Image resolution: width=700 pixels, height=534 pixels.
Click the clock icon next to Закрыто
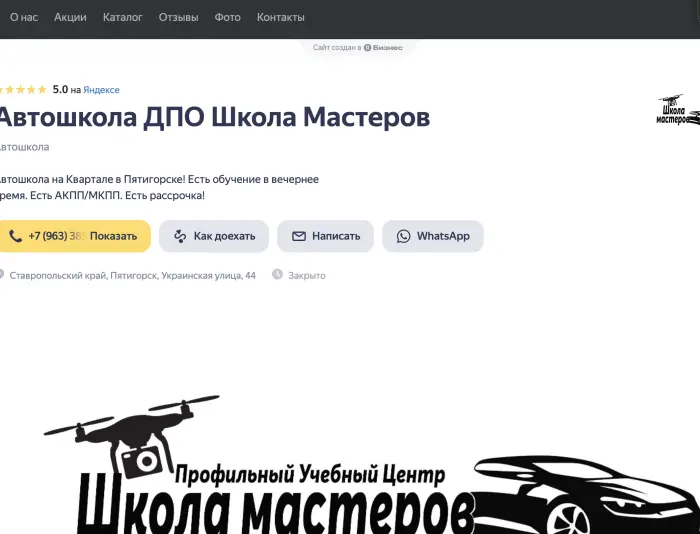[277, 275]
